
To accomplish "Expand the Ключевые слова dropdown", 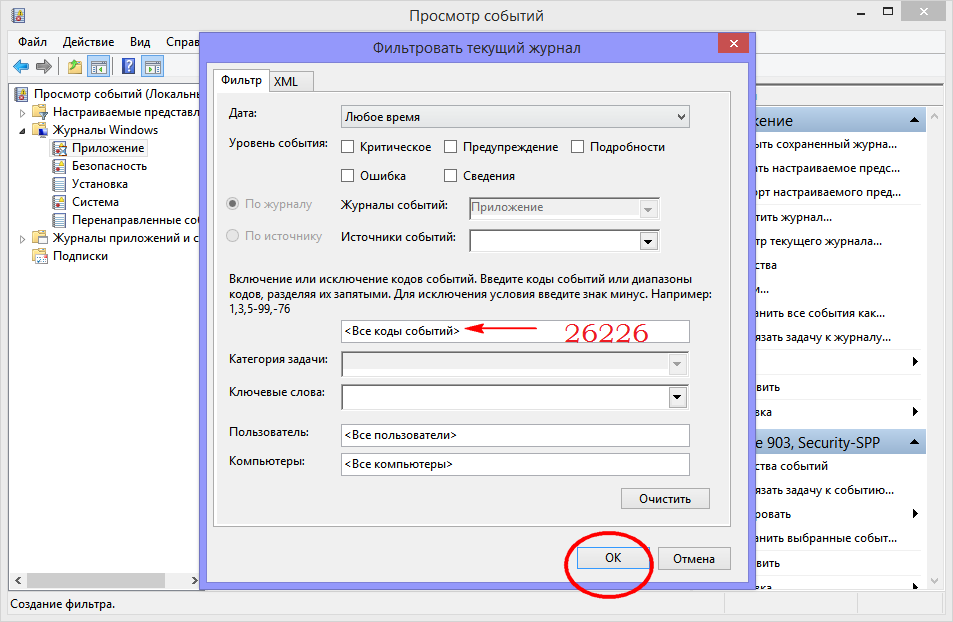I will pos(678,398).
